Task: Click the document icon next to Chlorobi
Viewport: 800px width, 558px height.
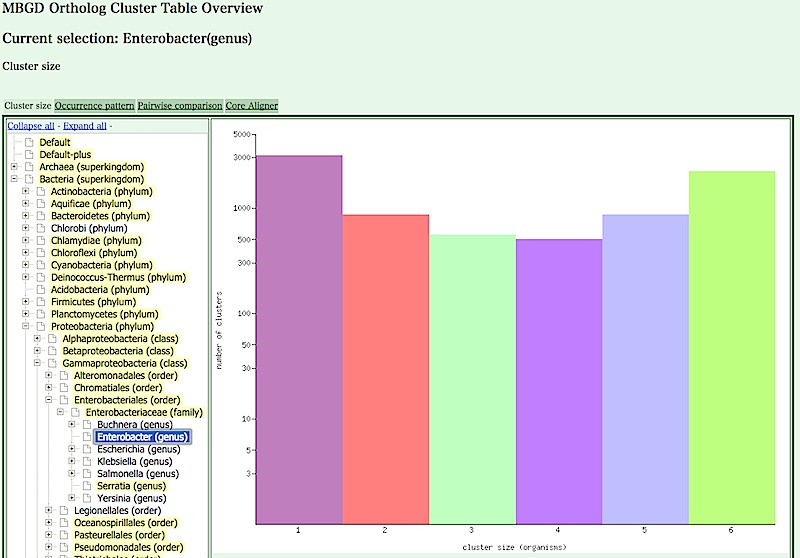Action: [x=40, y=228]
